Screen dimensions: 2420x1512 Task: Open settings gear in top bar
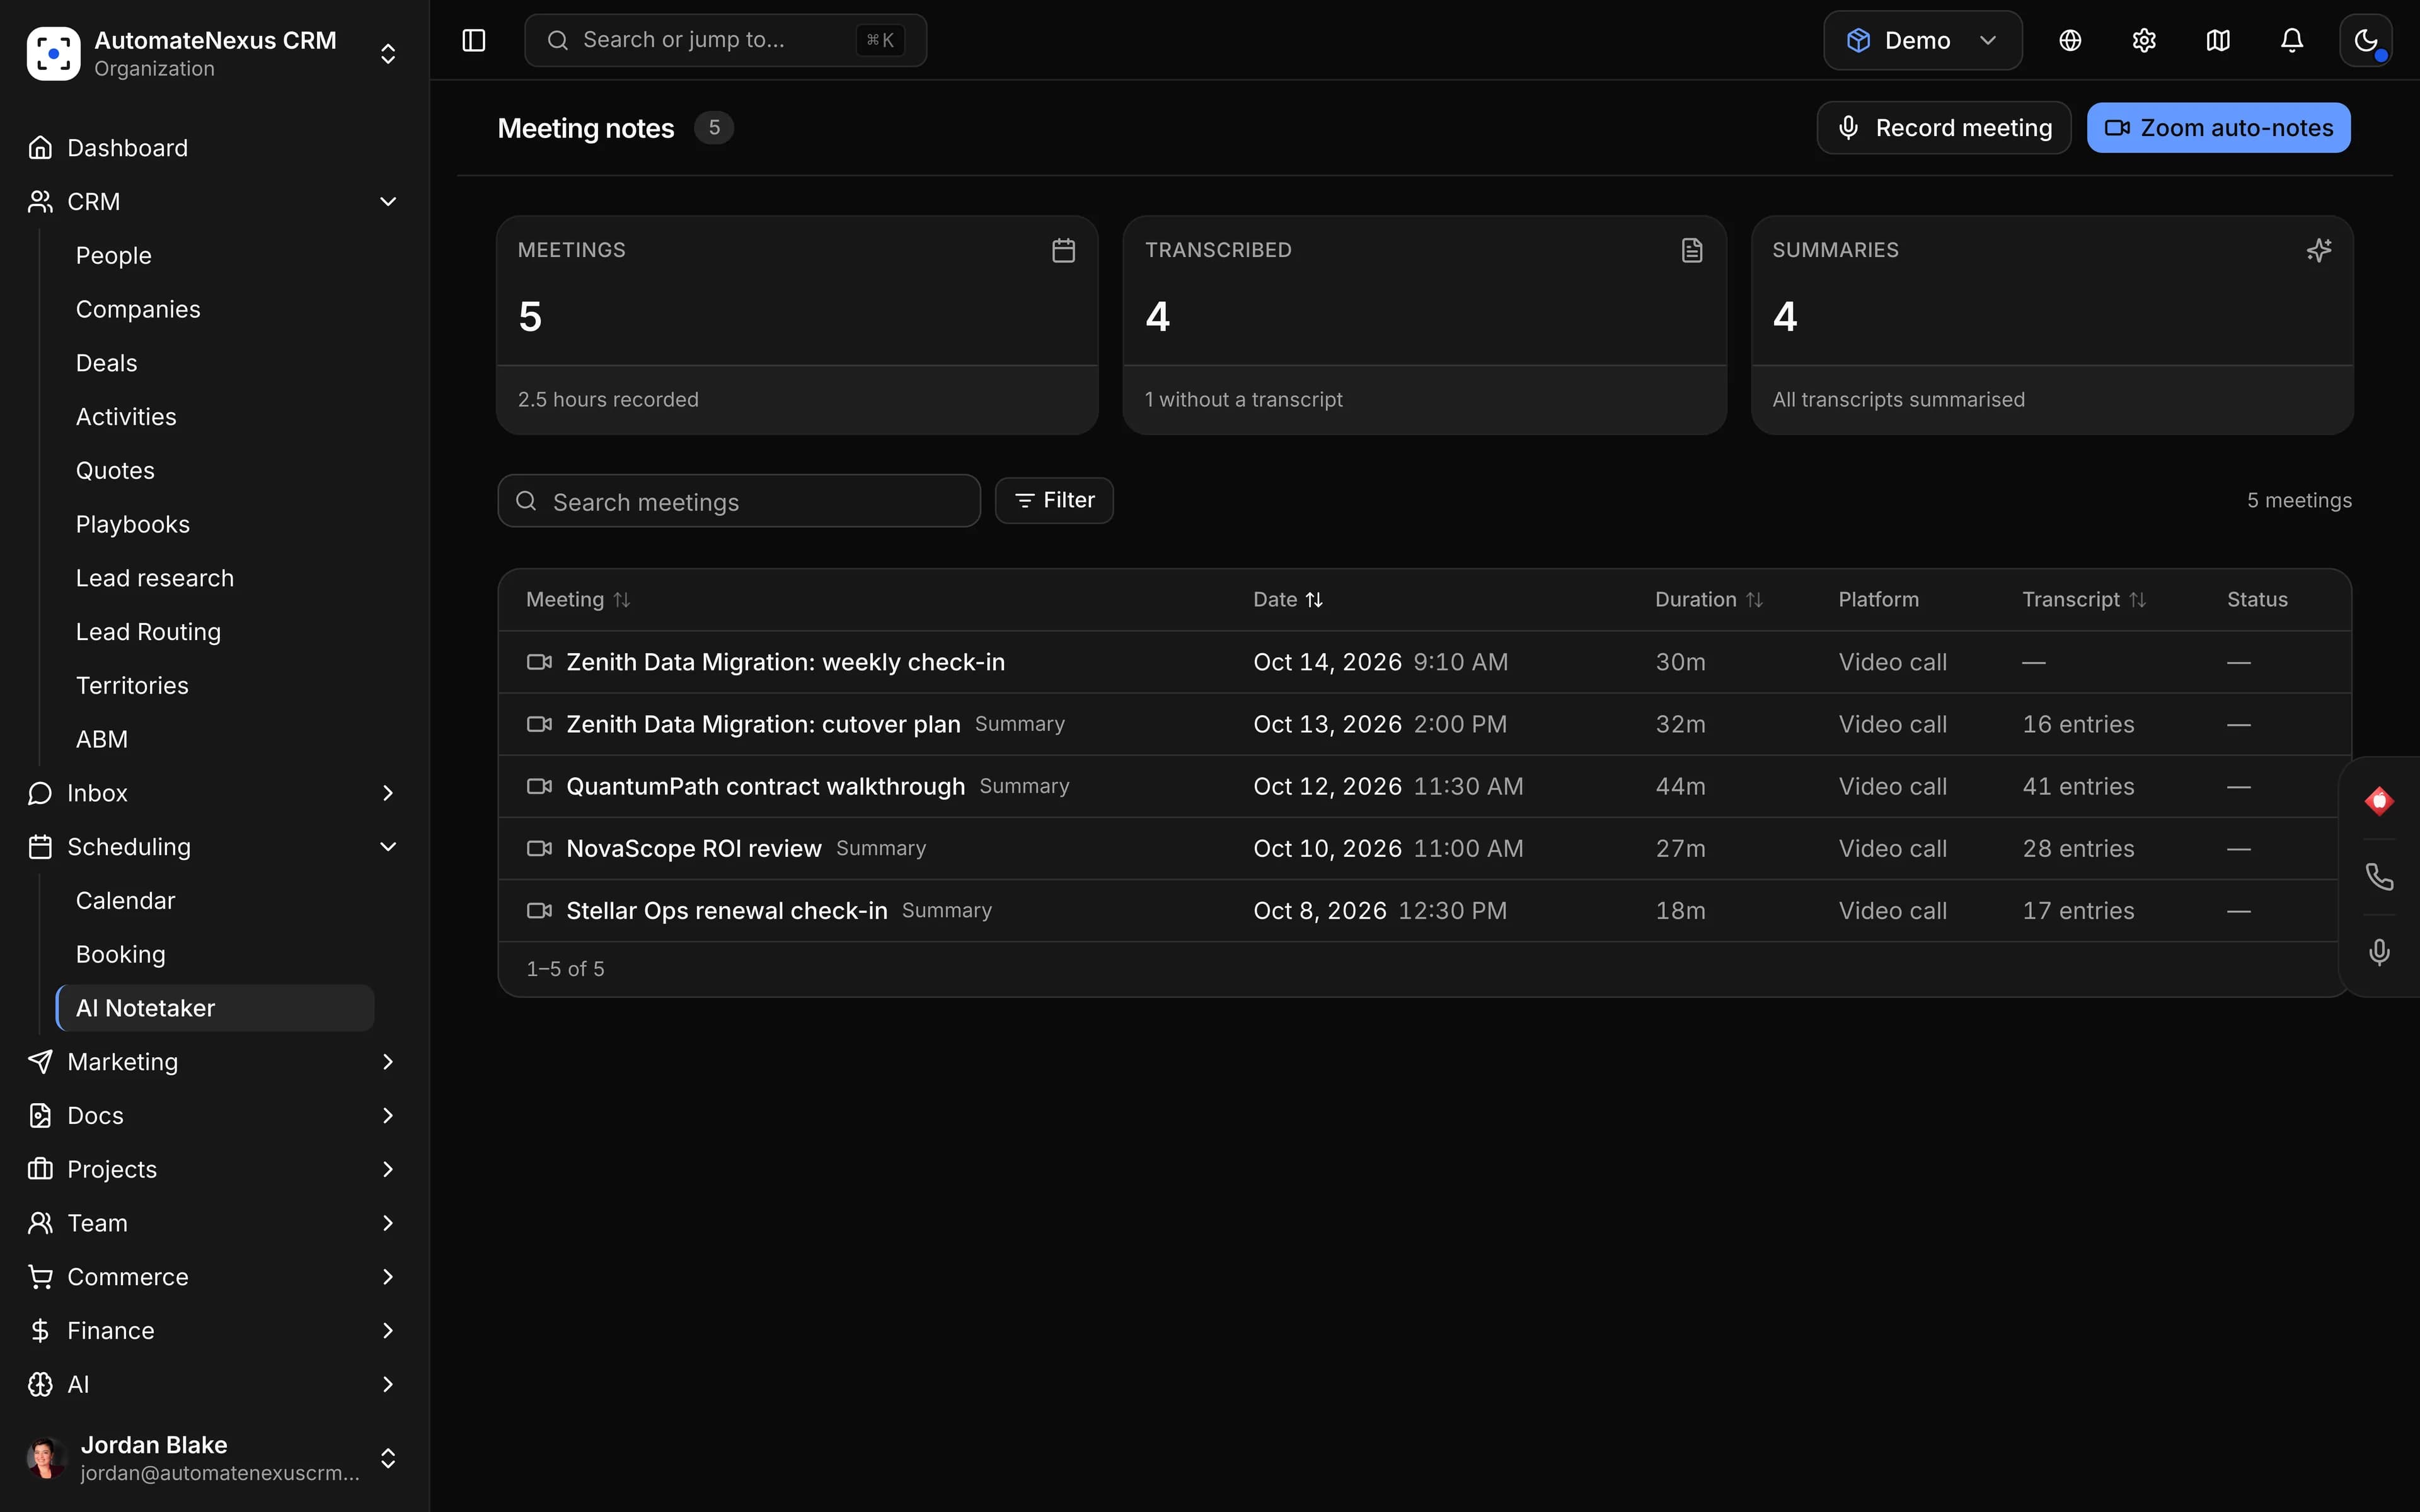click(2144, 40)
